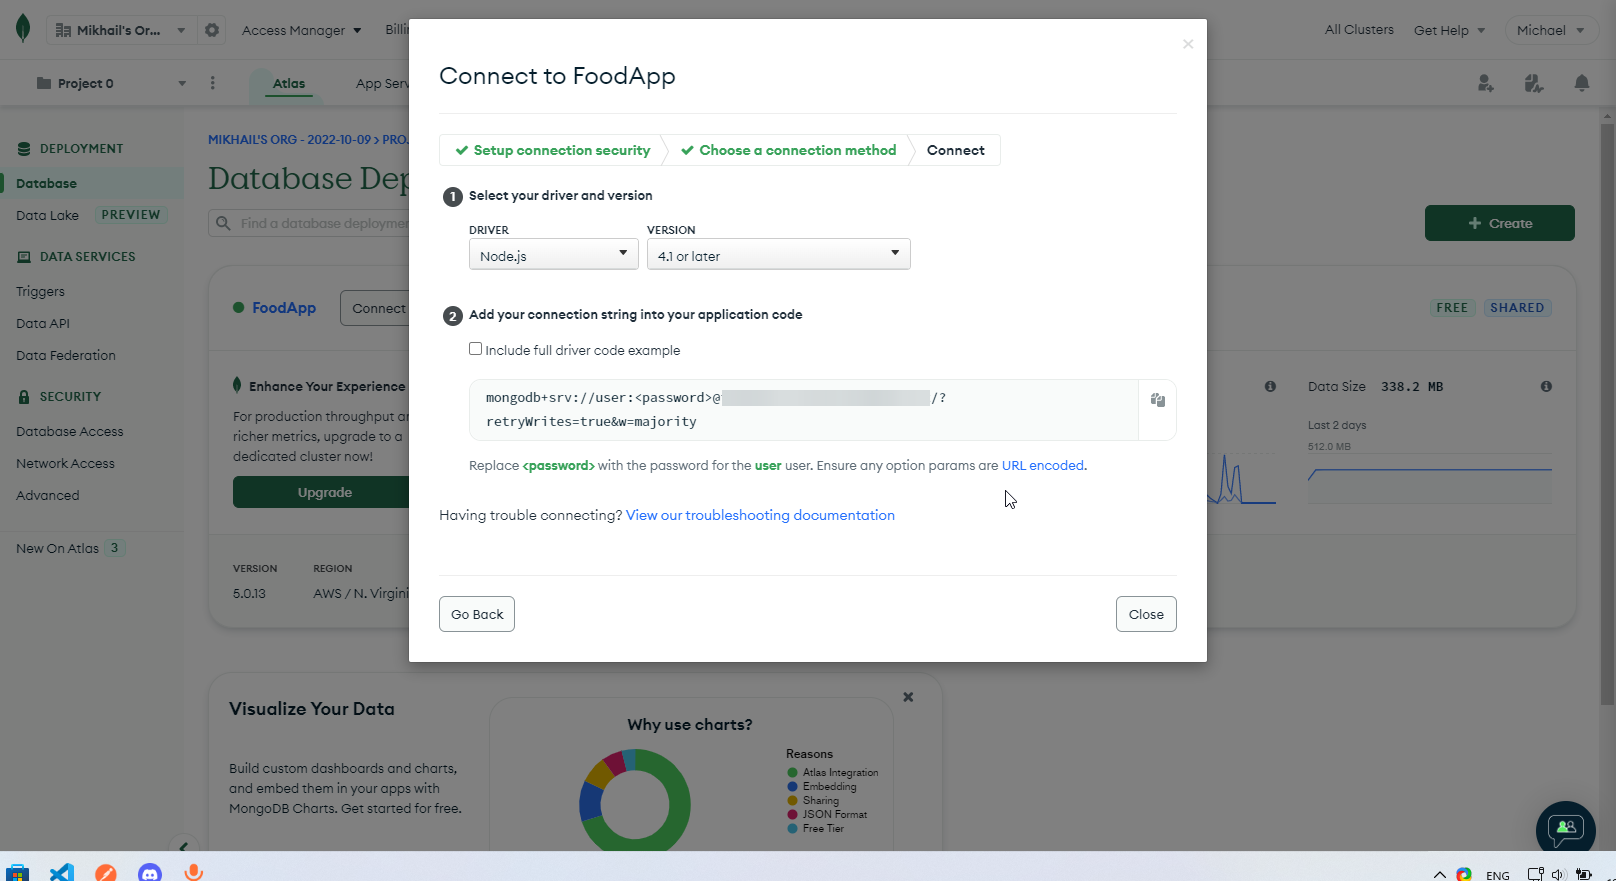Open Visual Studio Code from taskbar
The width and height of the screenshot is (1616, 881).
62,872
